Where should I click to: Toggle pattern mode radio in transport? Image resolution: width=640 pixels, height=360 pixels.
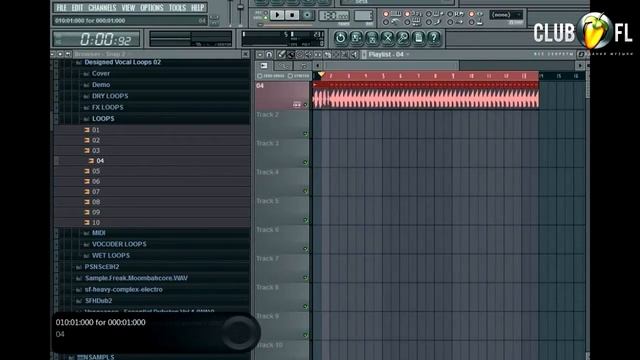(x=265, y=13)
